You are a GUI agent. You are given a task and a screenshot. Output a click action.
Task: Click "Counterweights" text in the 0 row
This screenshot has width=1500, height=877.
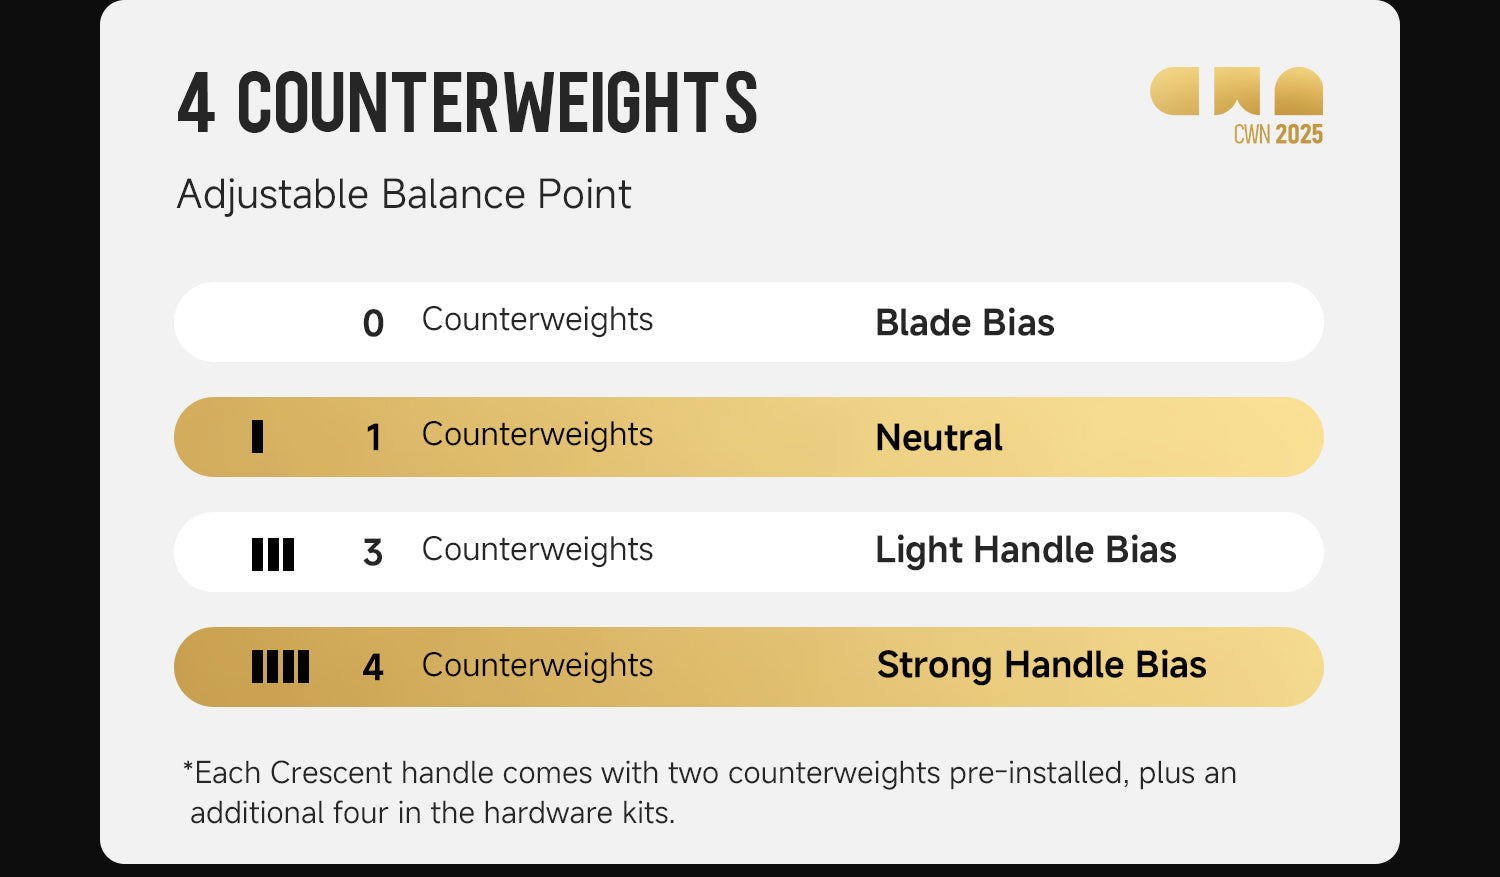[537, 320]
